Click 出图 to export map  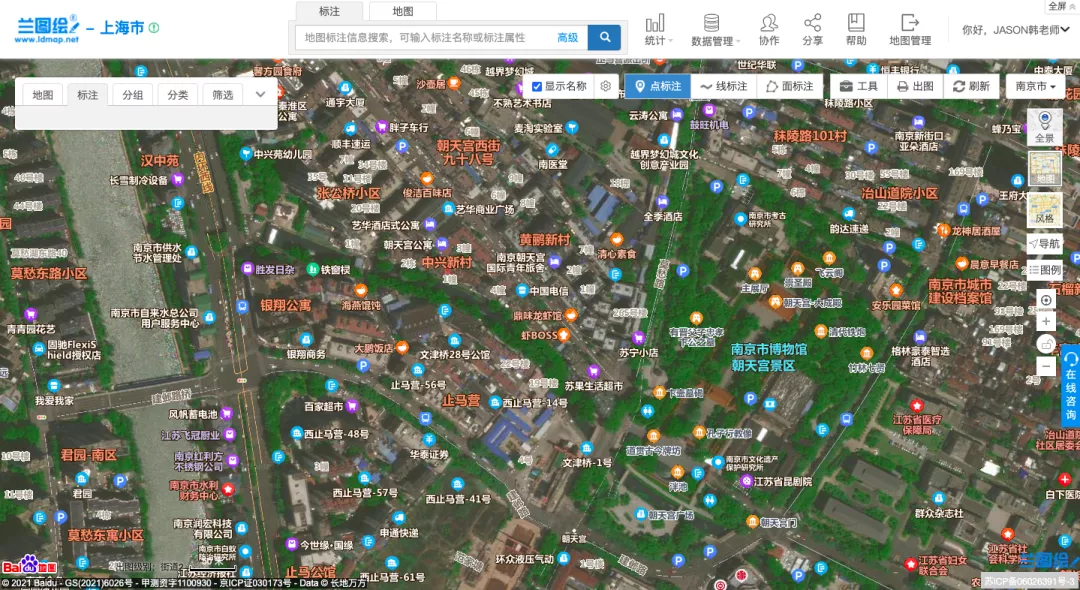pyautogui.click(x=915, y=86)
